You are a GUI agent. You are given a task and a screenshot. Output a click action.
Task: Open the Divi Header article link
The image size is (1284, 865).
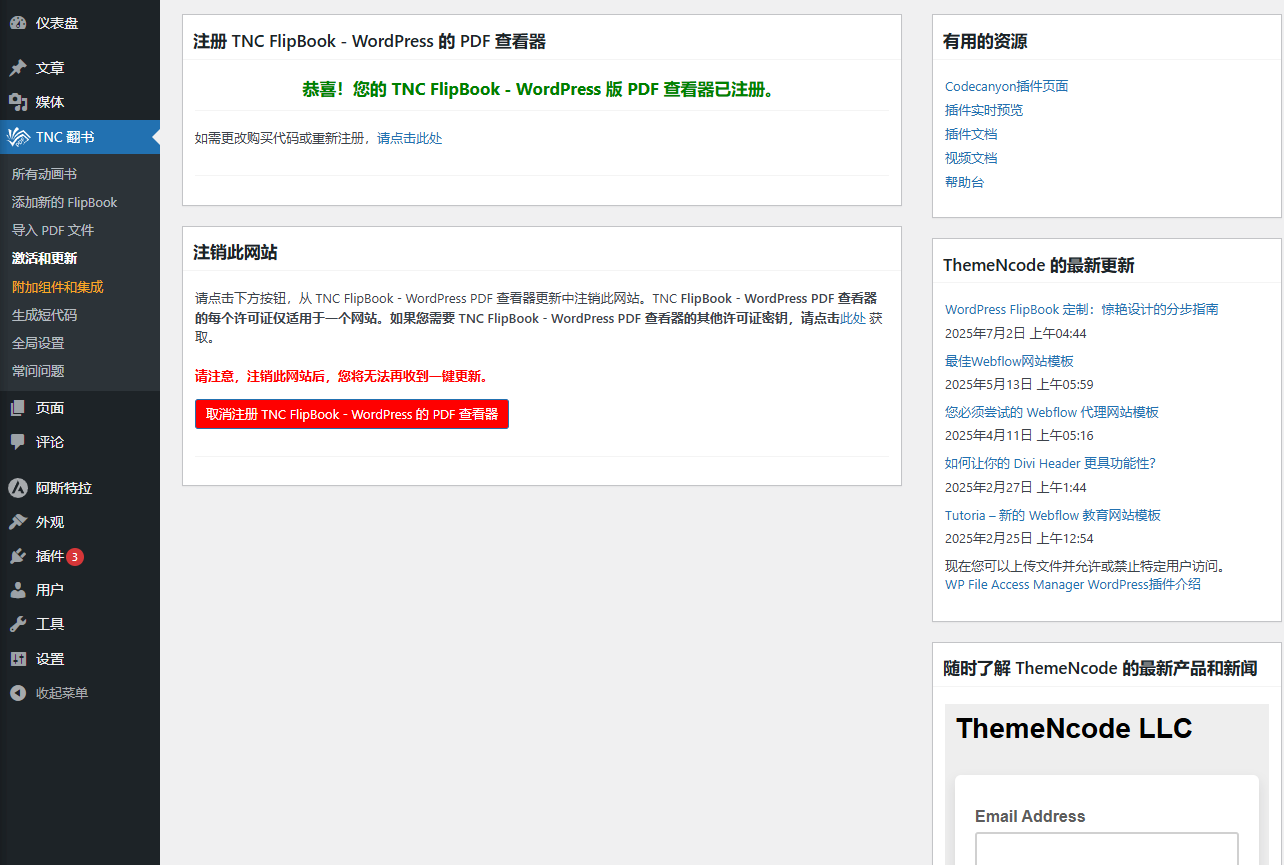(1050, 463)
